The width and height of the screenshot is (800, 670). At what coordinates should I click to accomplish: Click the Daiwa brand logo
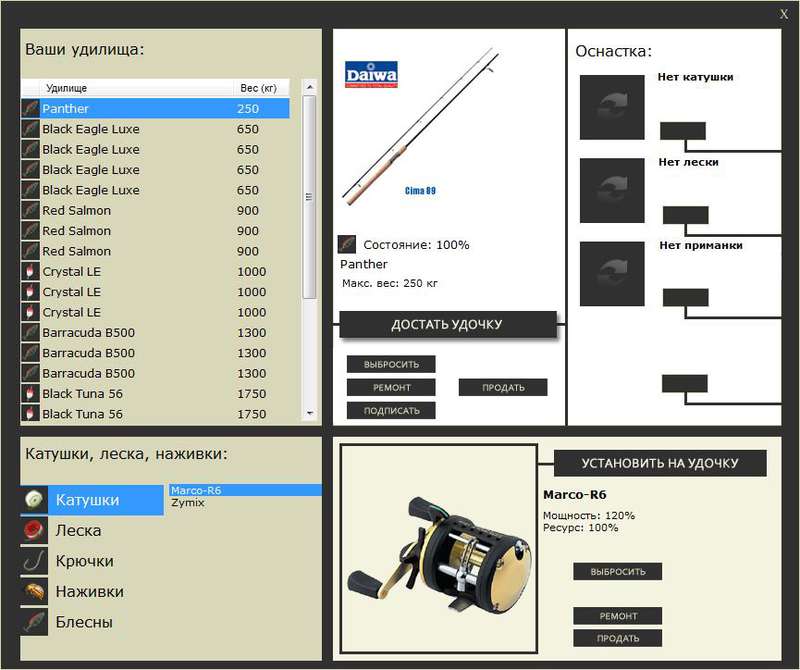pos(371,75)
